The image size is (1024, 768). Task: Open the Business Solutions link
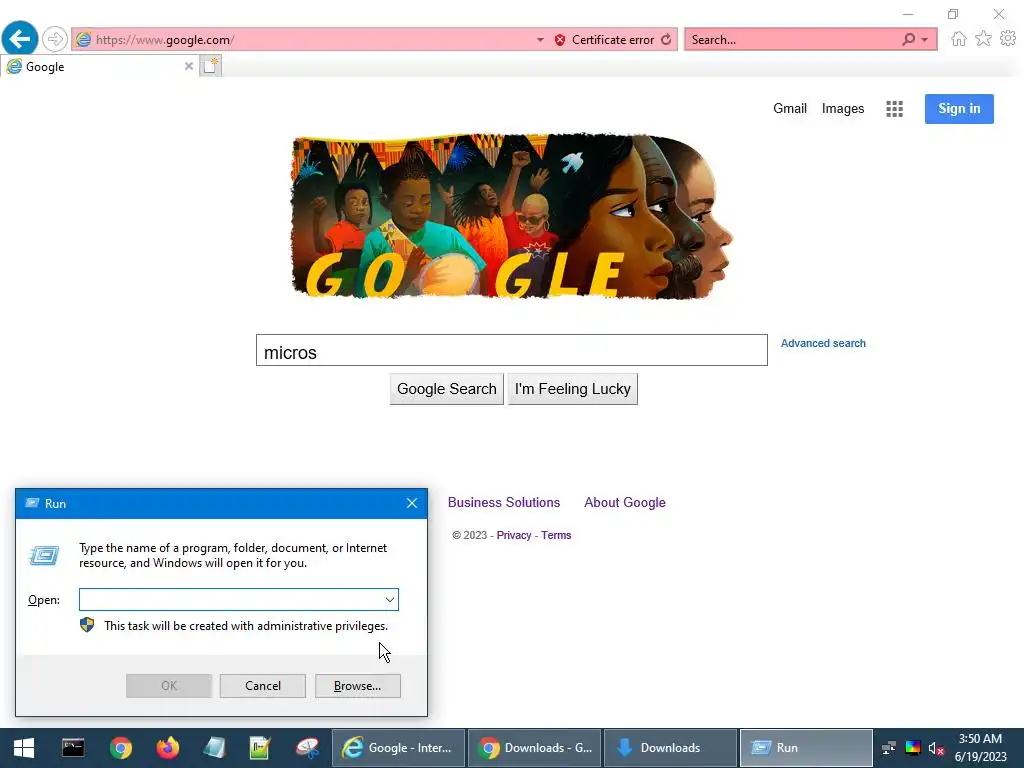(504, 502)
